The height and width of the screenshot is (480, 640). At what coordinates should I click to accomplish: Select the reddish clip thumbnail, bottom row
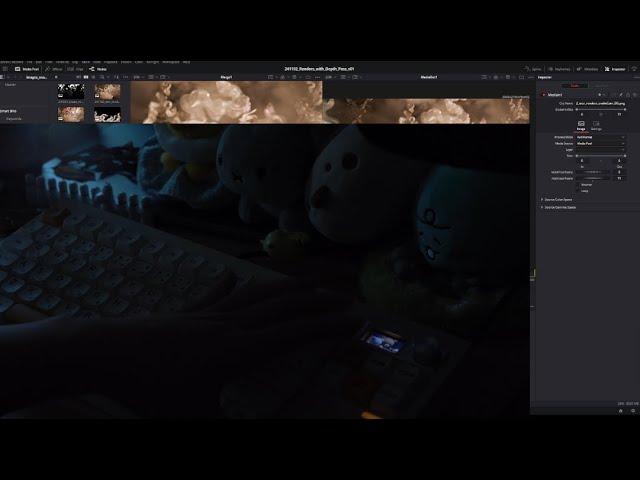(x=71, y=114)
